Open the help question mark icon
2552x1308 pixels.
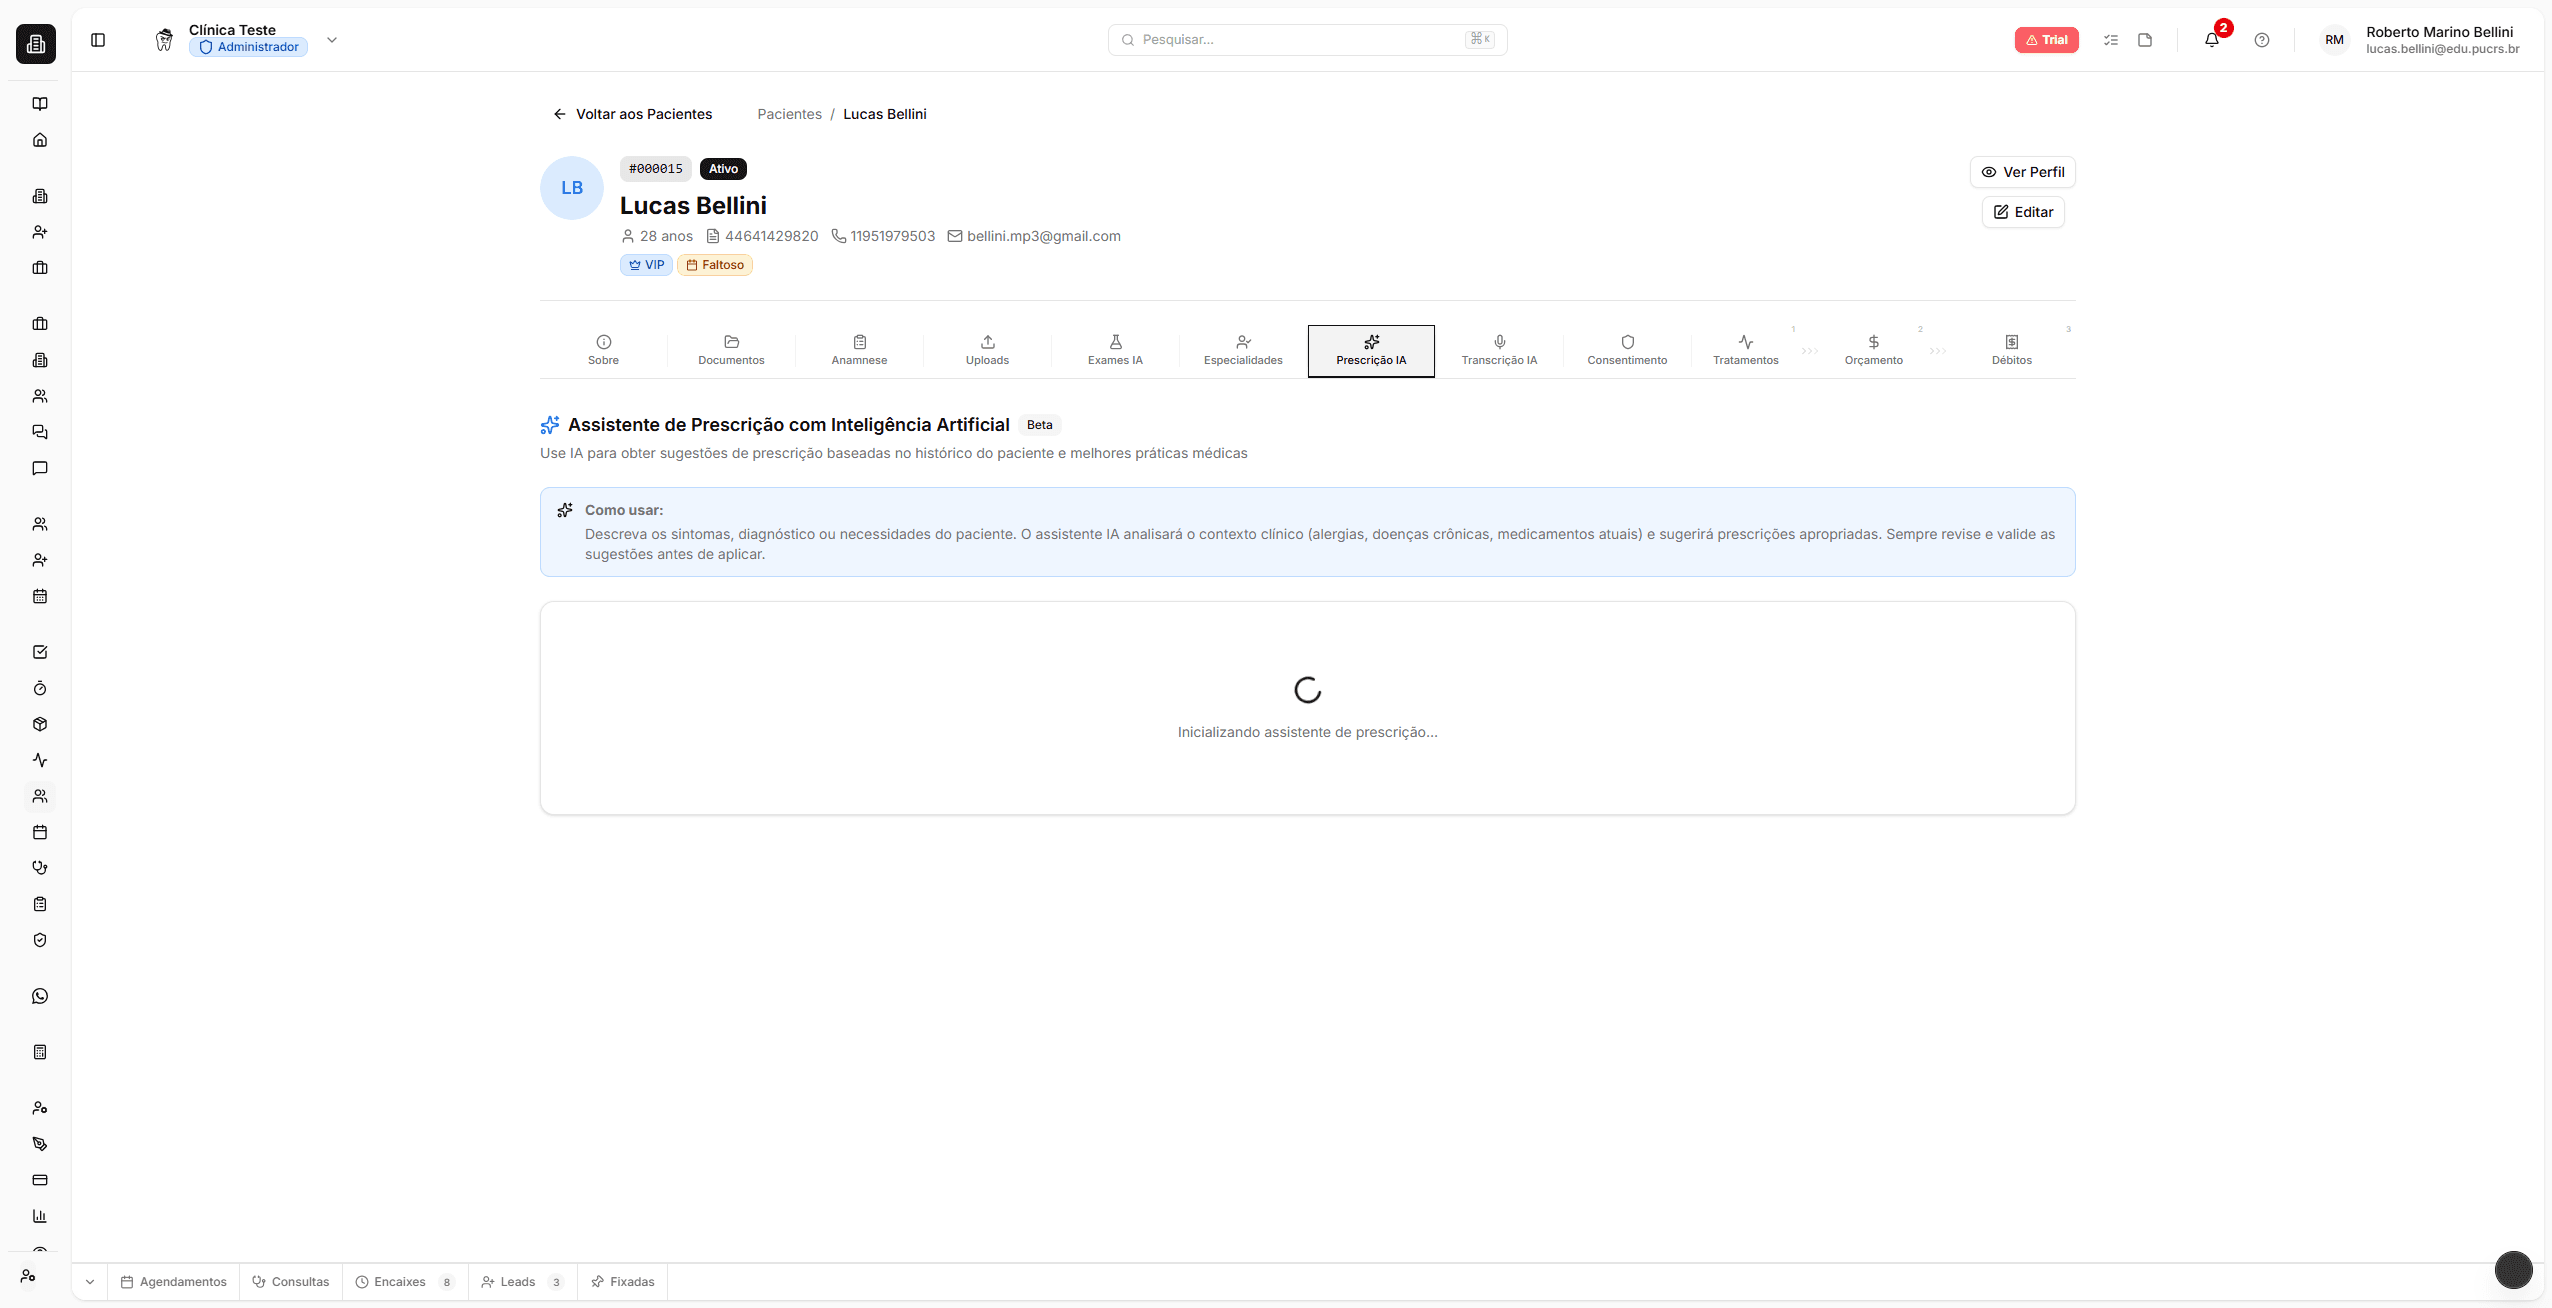coord(2261,40)
